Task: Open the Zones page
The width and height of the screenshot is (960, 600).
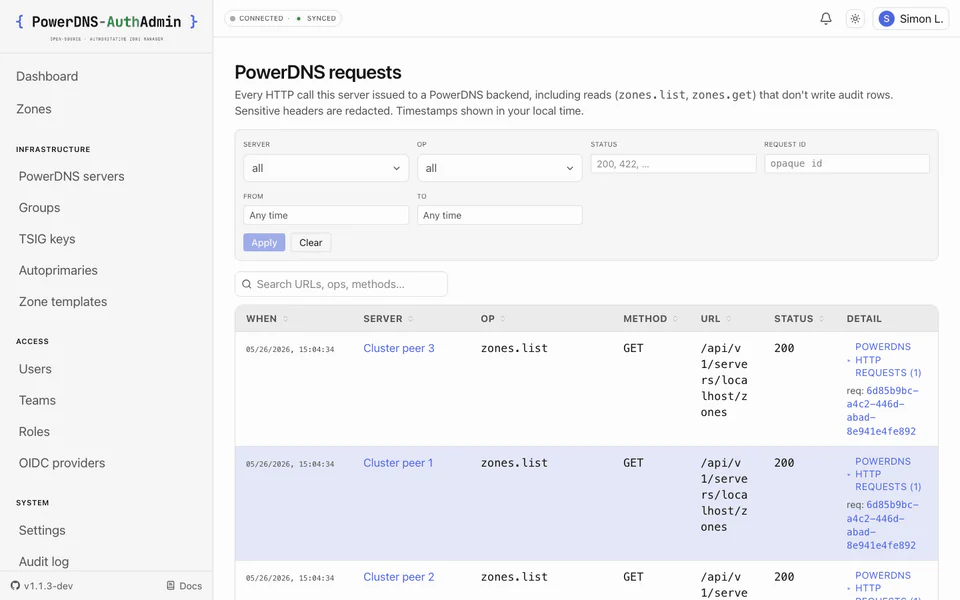Action: click(x=34, y=109)
